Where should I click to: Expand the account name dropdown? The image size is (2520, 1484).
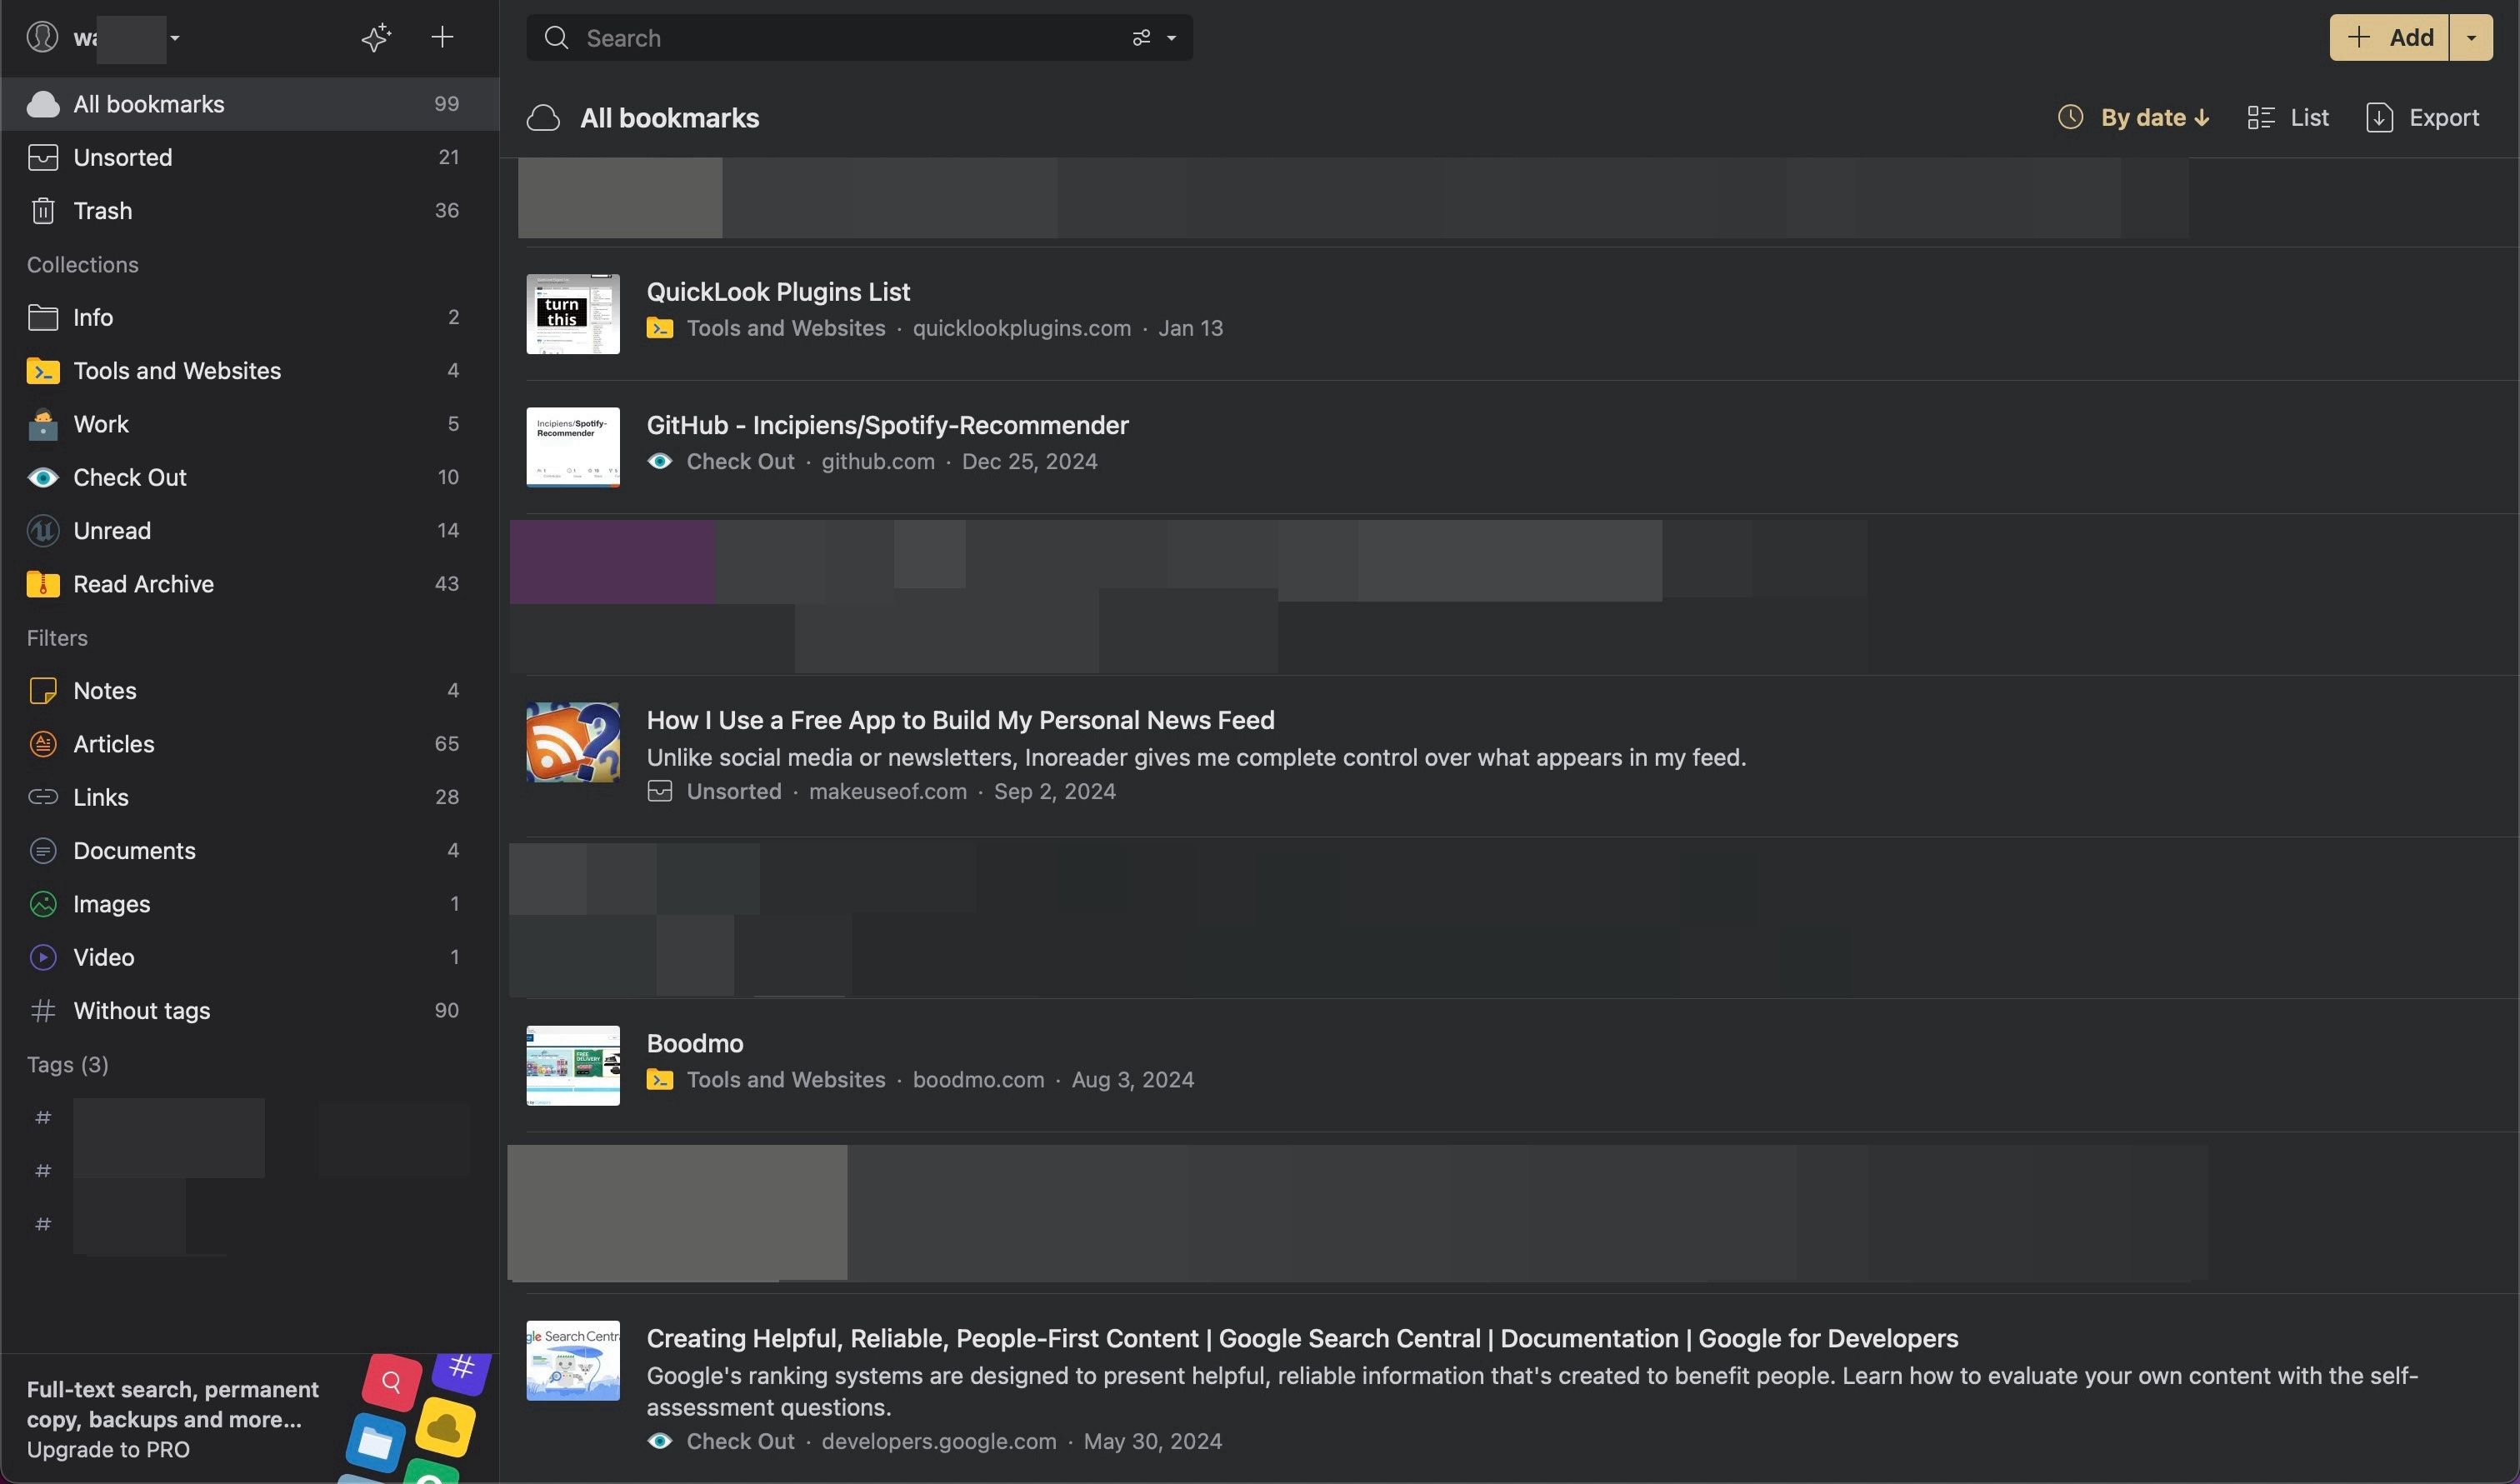click(x=175, y=38)
